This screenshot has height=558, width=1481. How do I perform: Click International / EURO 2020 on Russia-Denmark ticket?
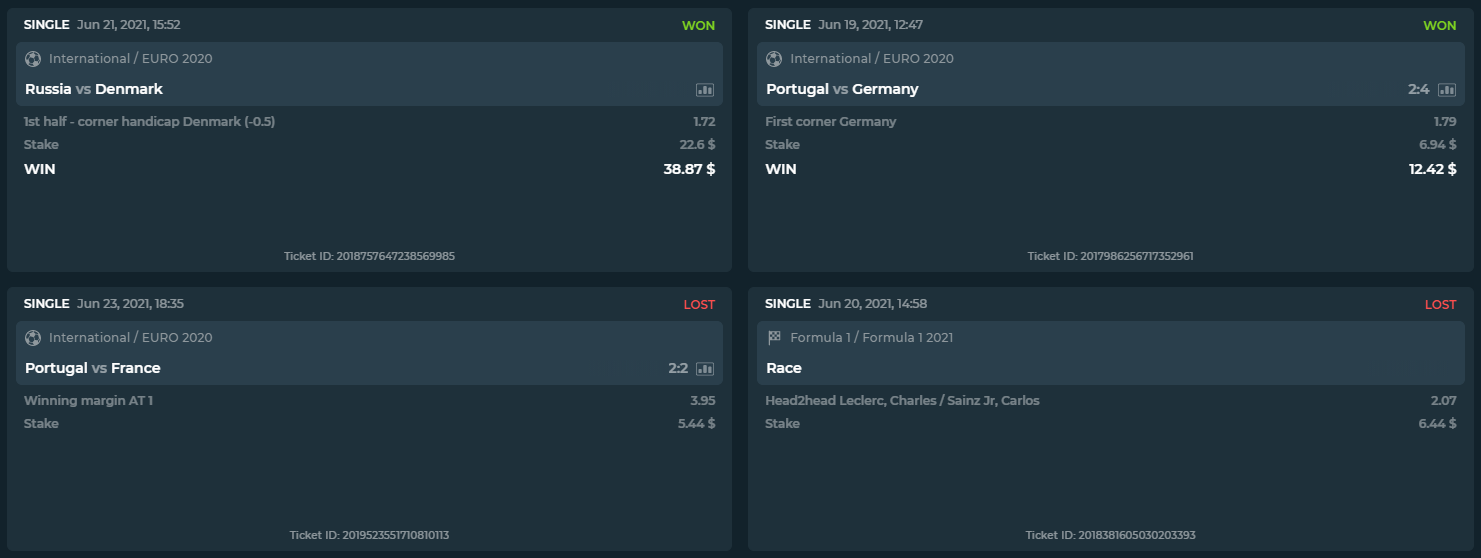tap(131, 59)
